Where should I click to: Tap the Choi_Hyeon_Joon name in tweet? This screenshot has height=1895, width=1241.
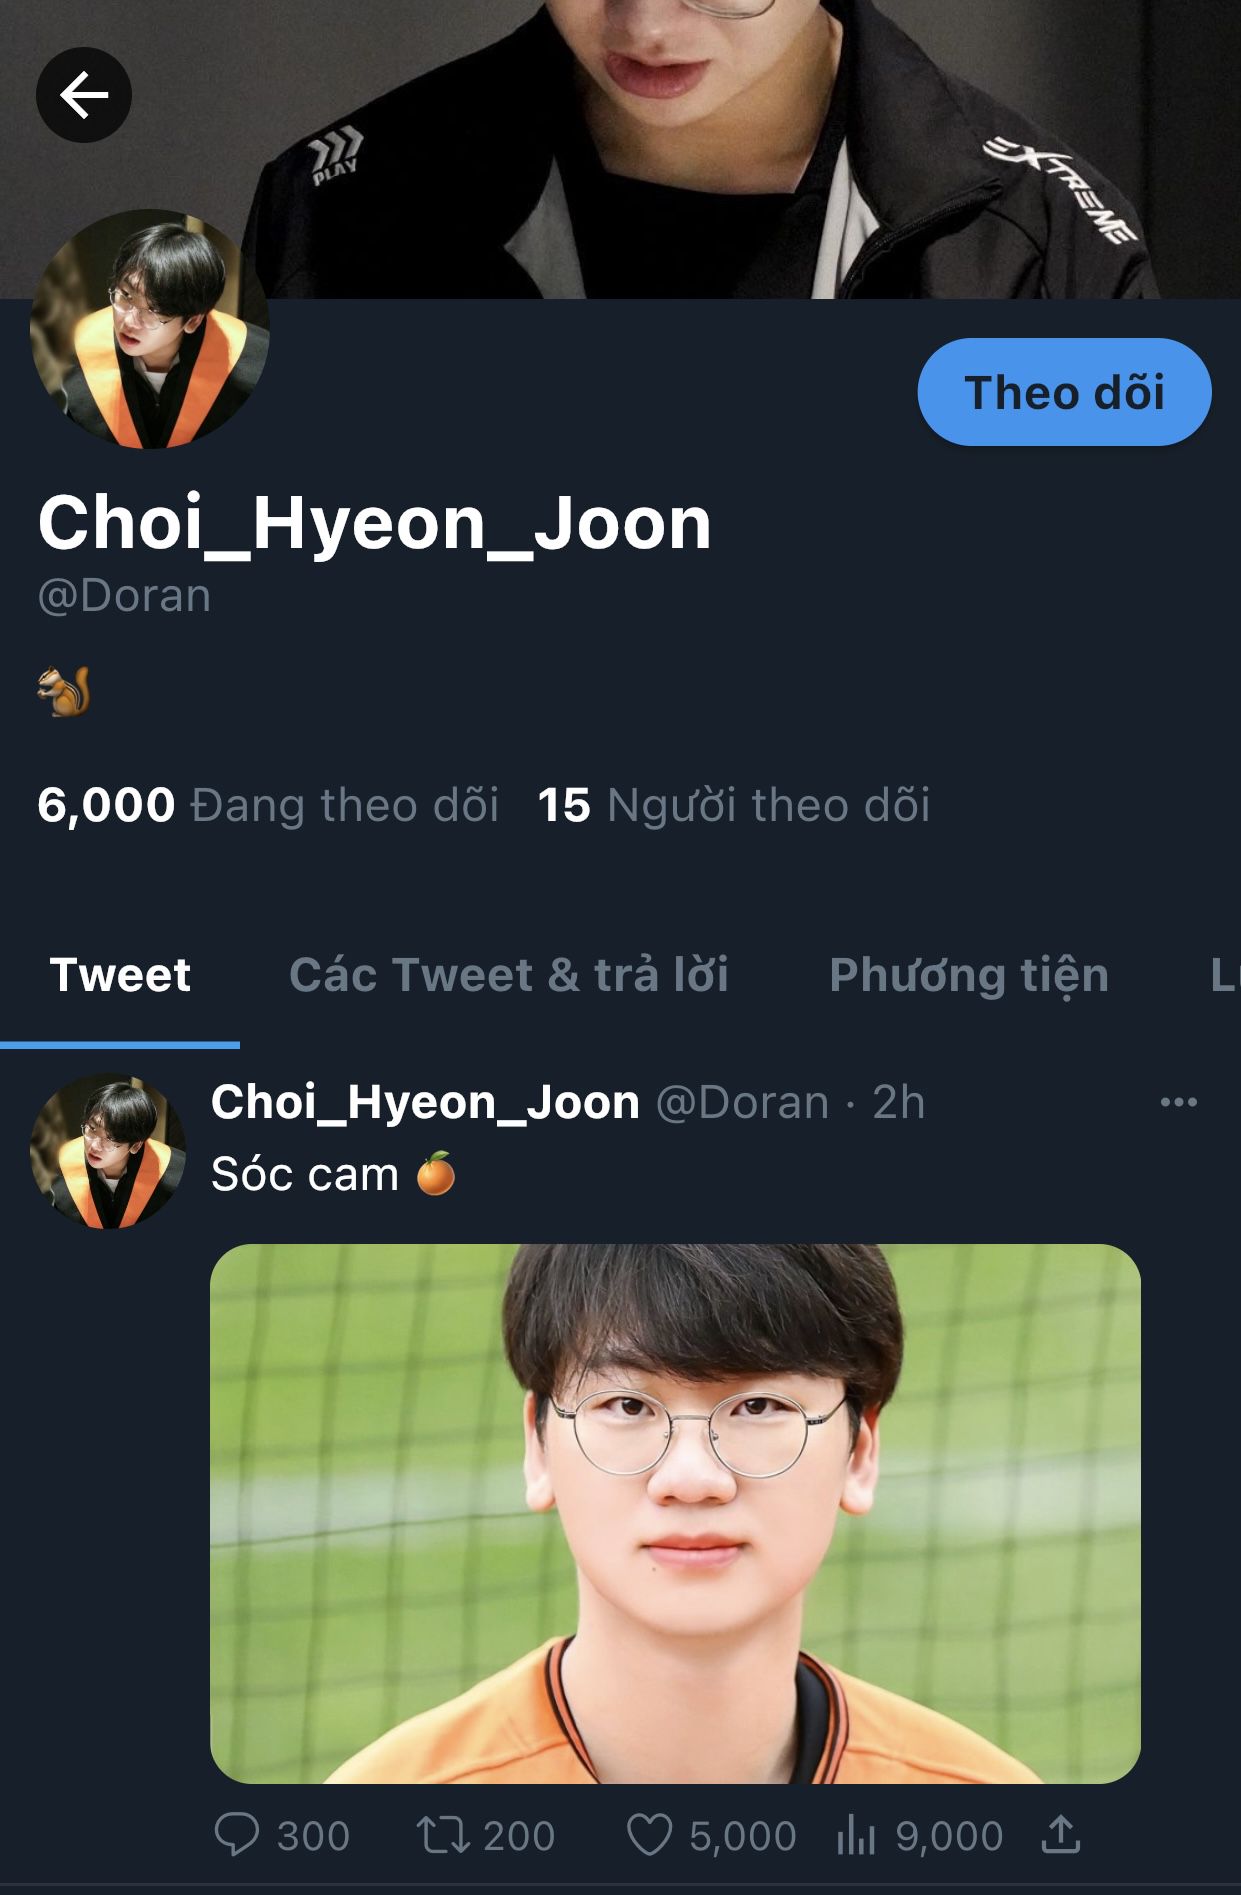[425, 1103]
